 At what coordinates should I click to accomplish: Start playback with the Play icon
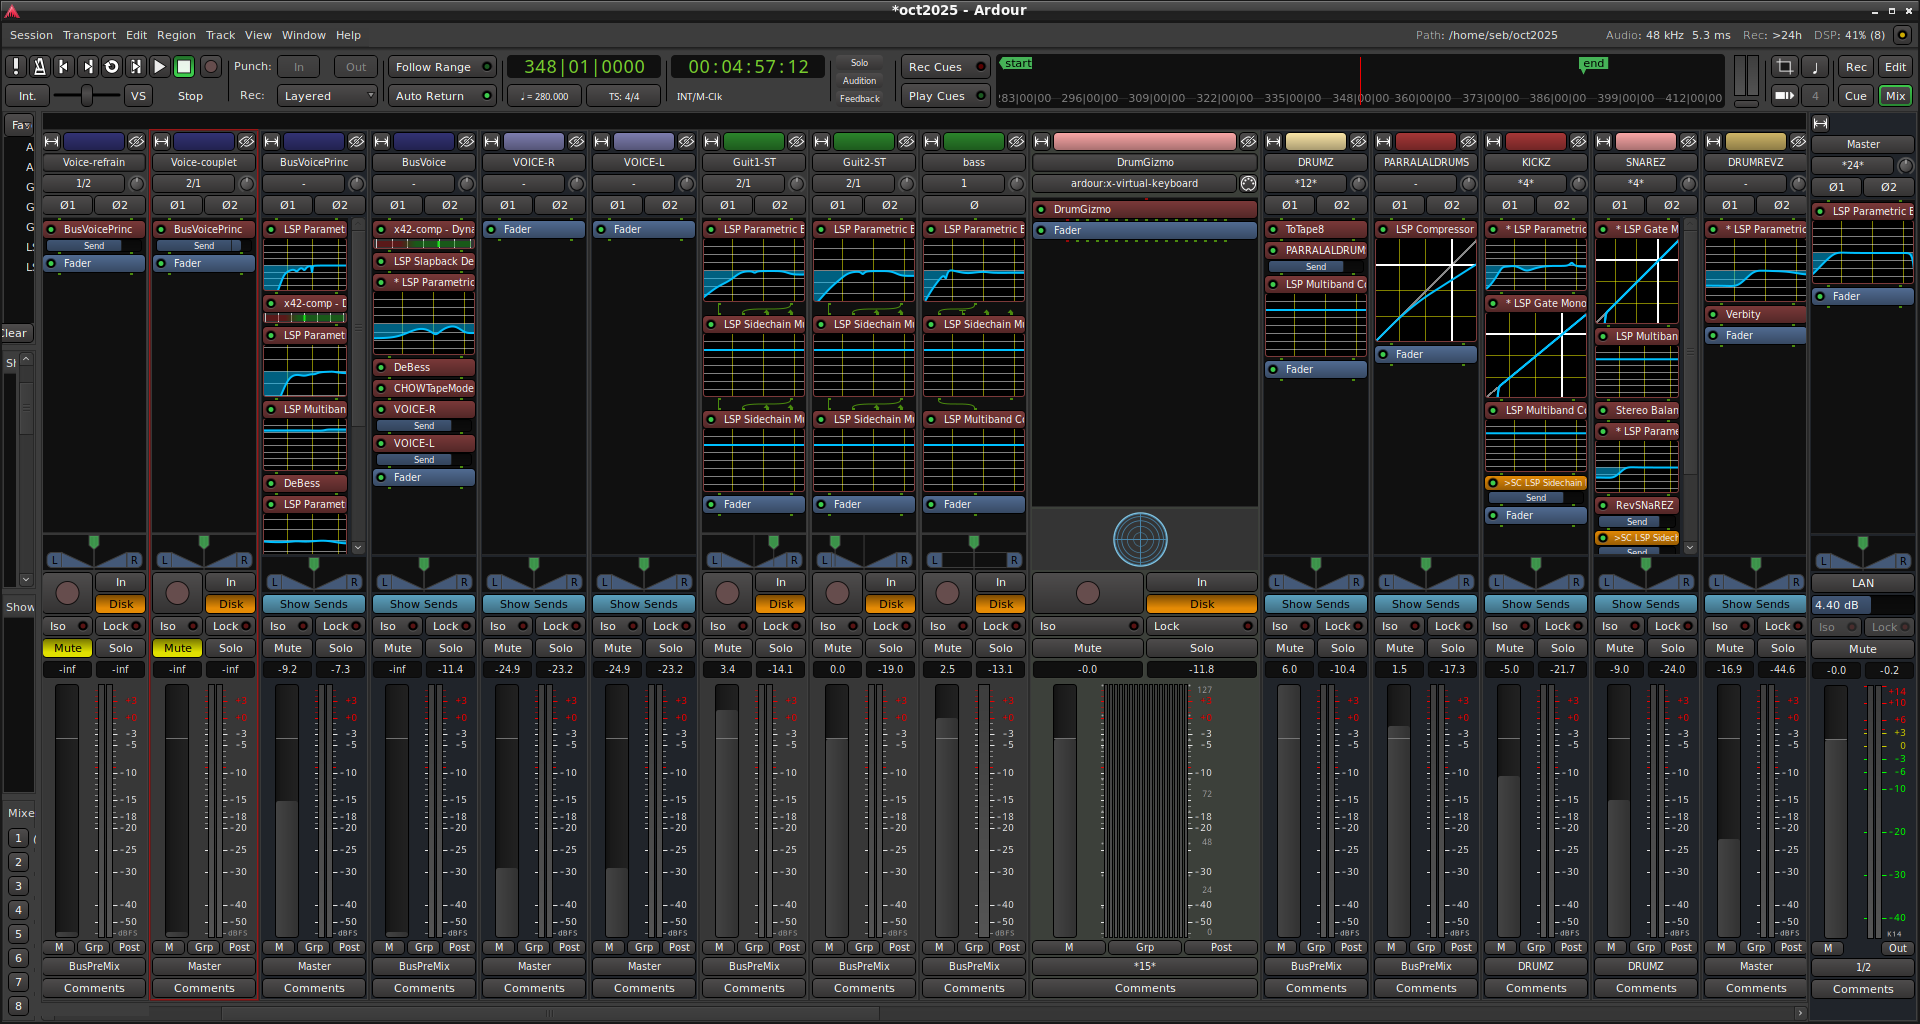159,67
